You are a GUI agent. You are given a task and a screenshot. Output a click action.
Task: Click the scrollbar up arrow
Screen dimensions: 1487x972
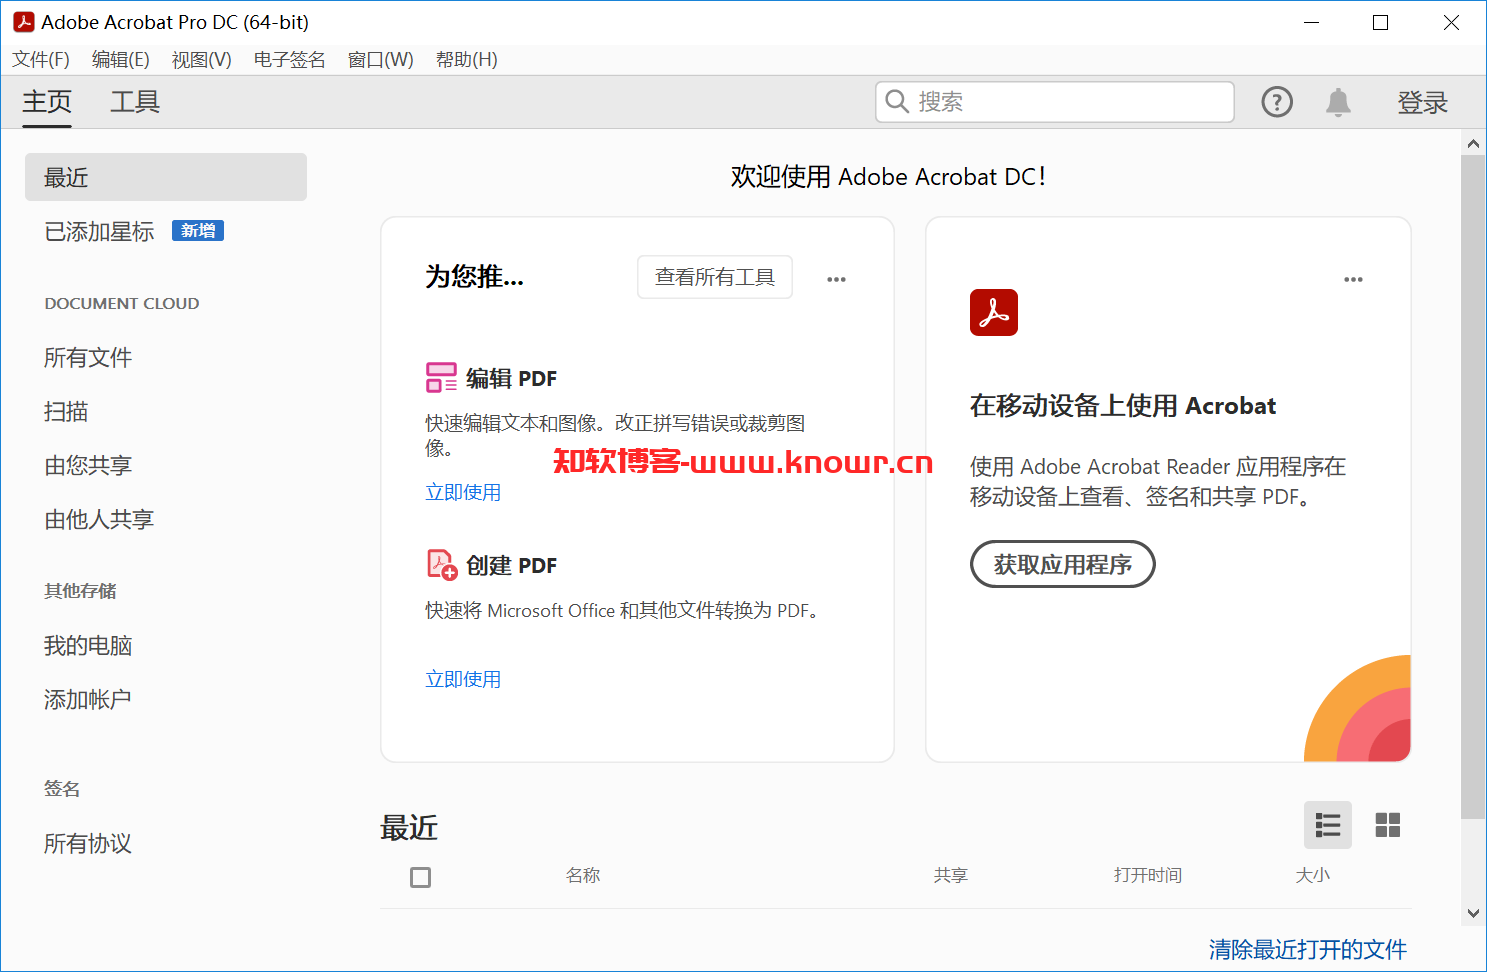click(1473, 143)
